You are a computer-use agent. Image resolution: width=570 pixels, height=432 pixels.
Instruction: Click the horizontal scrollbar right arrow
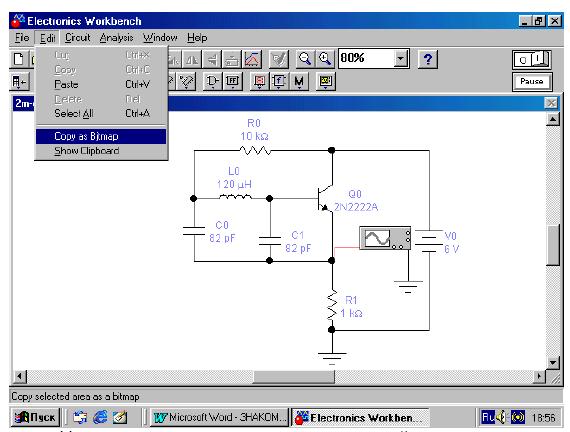click(x=539, y=376)
